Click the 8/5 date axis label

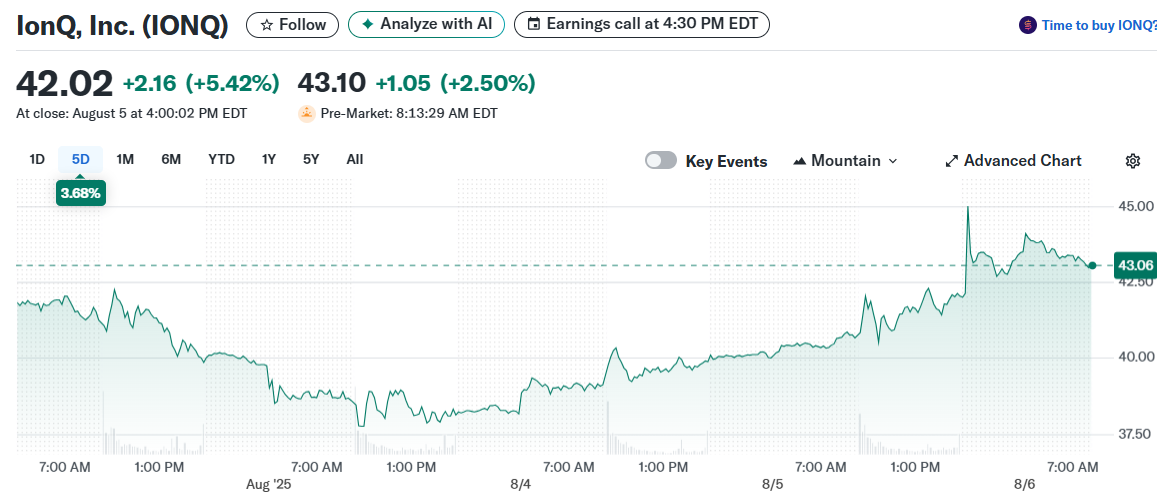coord(773,485)
